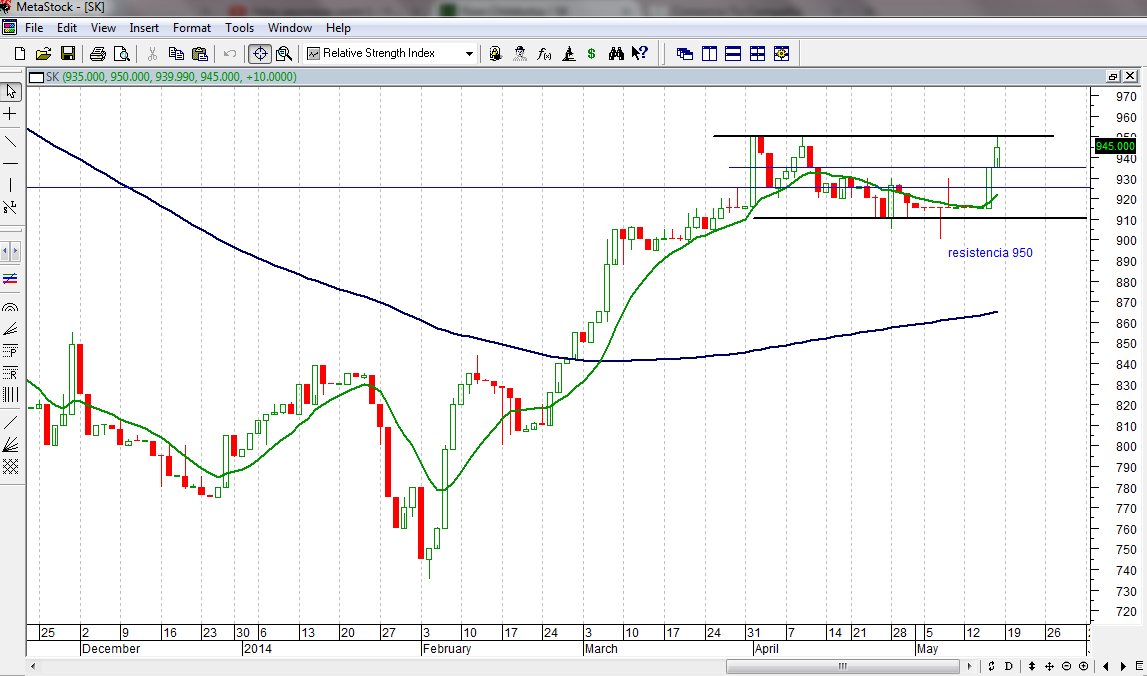The height and width of the screenshot is (676, 1147).
Task: Select the Gann grid hatch tool
Action: [x=10, y=466]
